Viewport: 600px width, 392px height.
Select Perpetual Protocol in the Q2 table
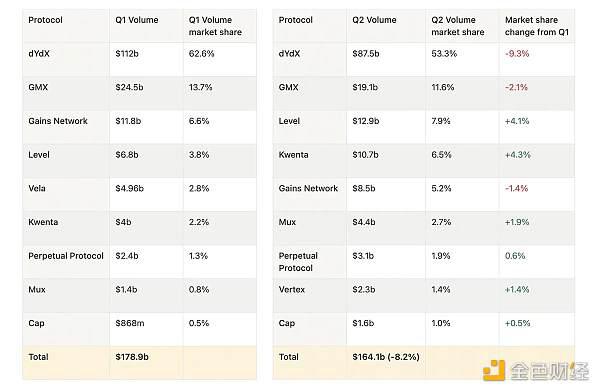coord(298,262)
